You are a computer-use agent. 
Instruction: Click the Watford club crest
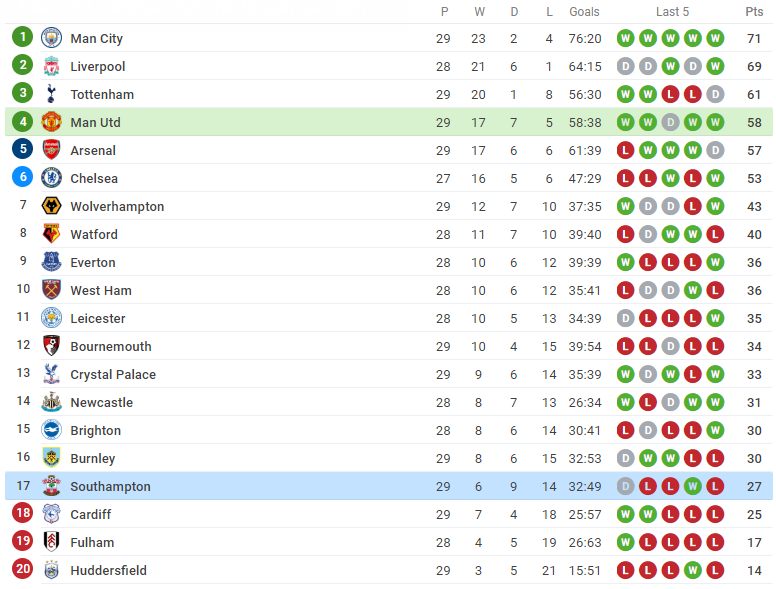[51, 234]
